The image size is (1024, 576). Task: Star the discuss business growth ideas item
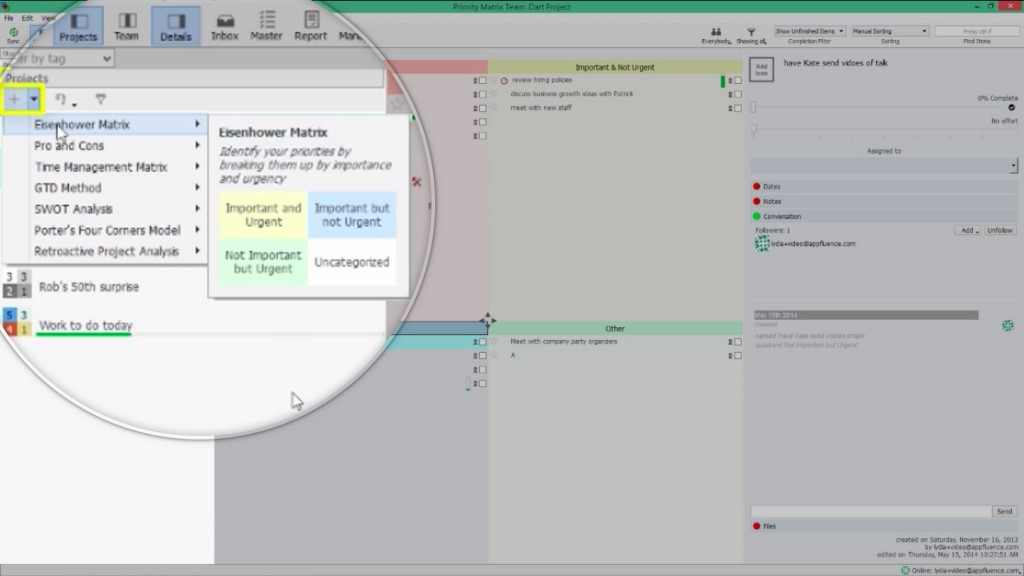pyautogui.click(x=494, y=94)
